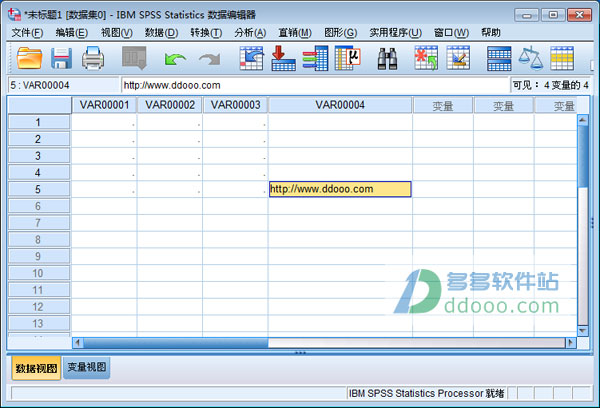This screenshot has height=408, width=600.
Task: Click Select cases grid icon
Action: pyautogui.click(x=562, y=58)
